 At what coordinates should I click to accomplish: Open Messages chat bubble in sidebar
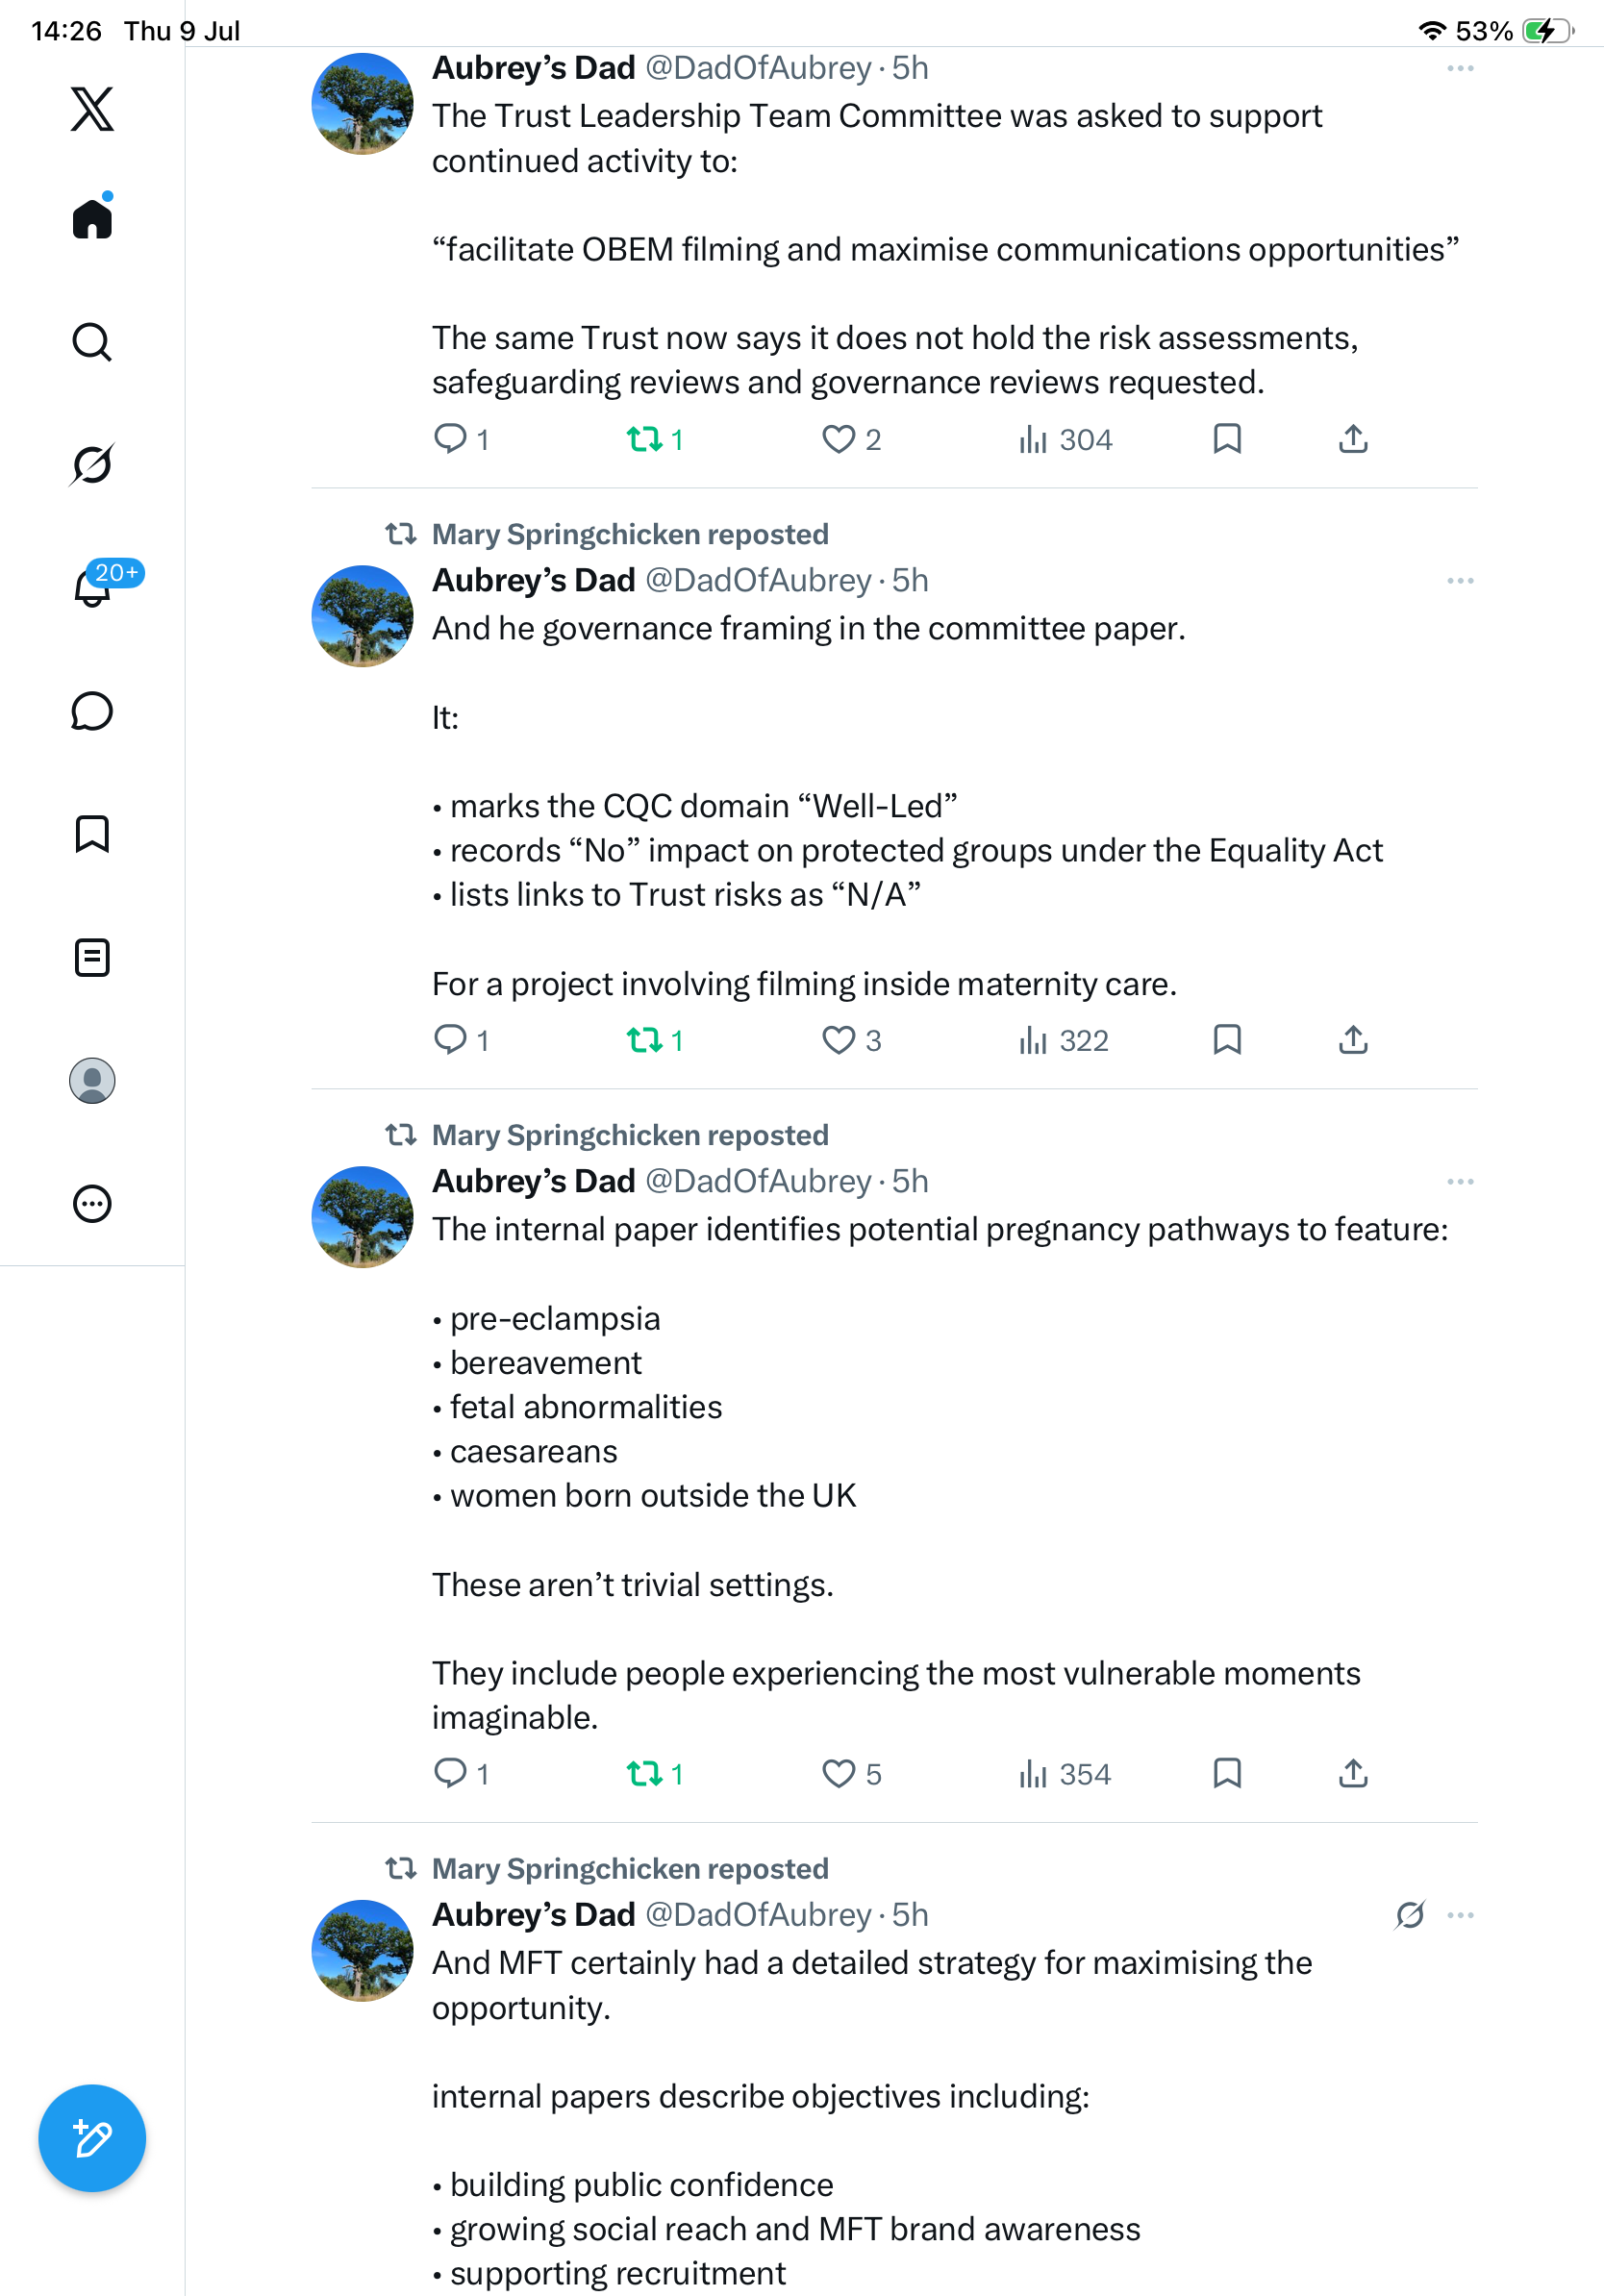click(92, 711)
